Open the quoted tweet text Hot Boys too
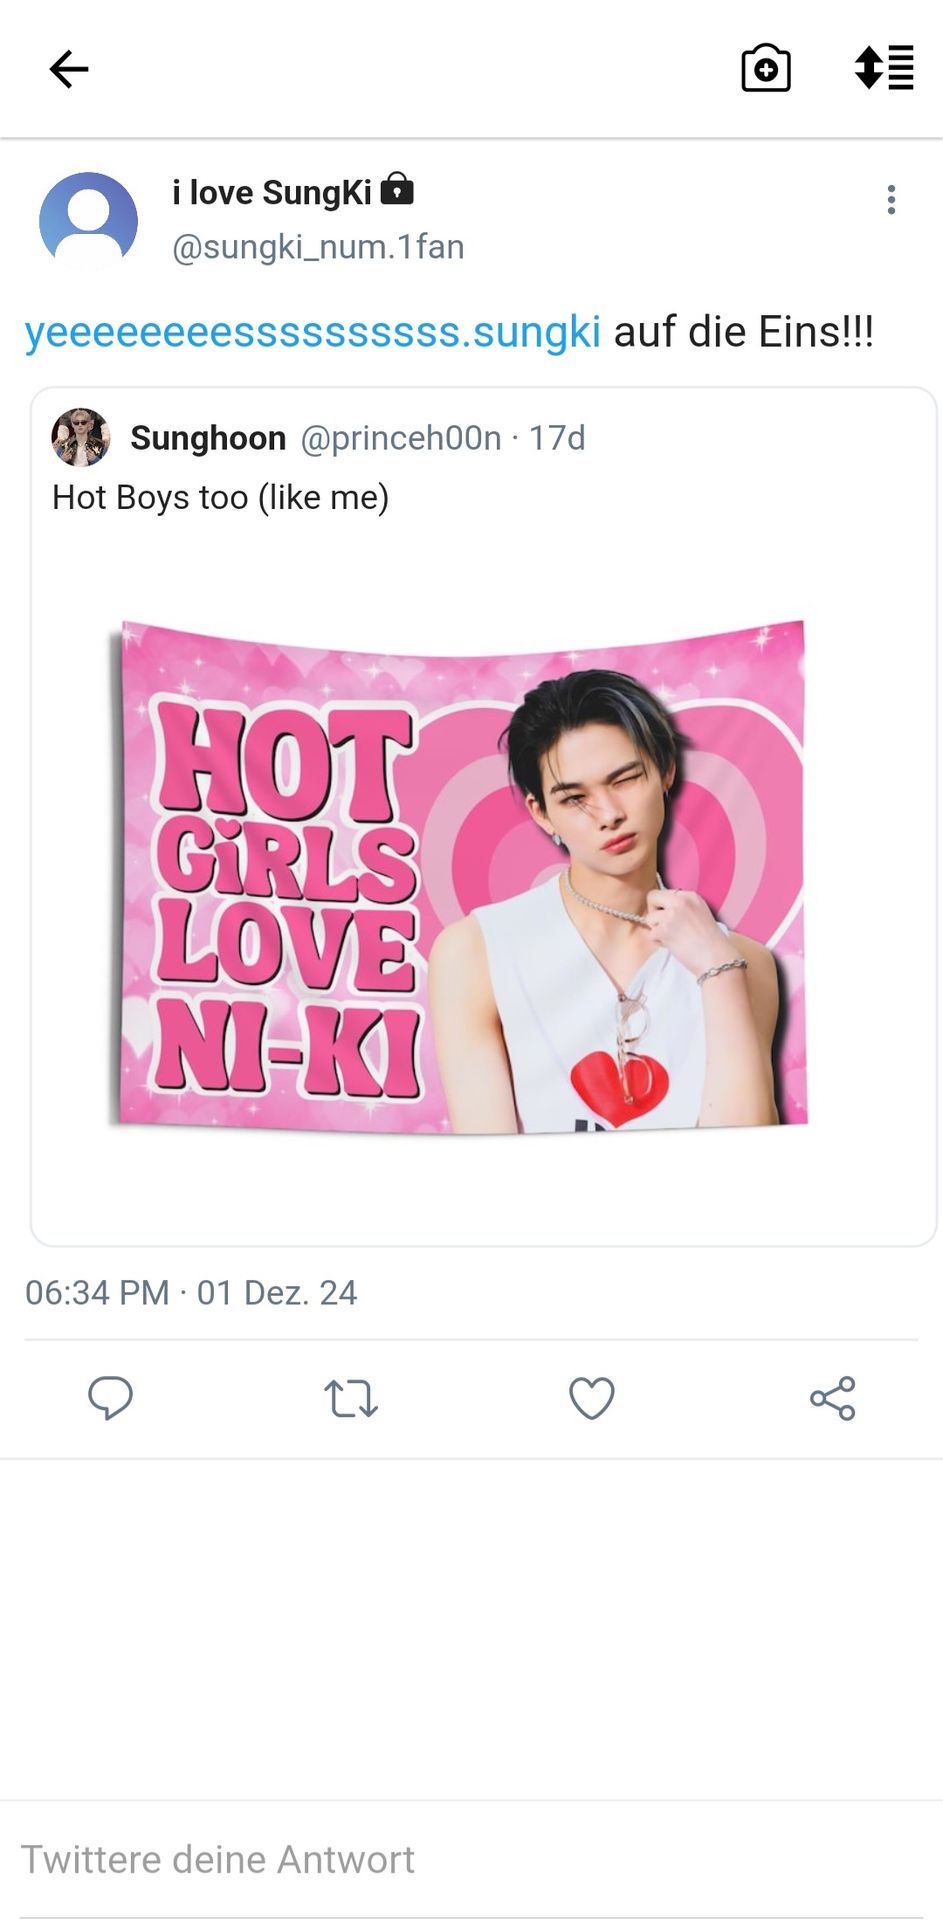Screen dimensions: 943x1920 click(221, 497)
